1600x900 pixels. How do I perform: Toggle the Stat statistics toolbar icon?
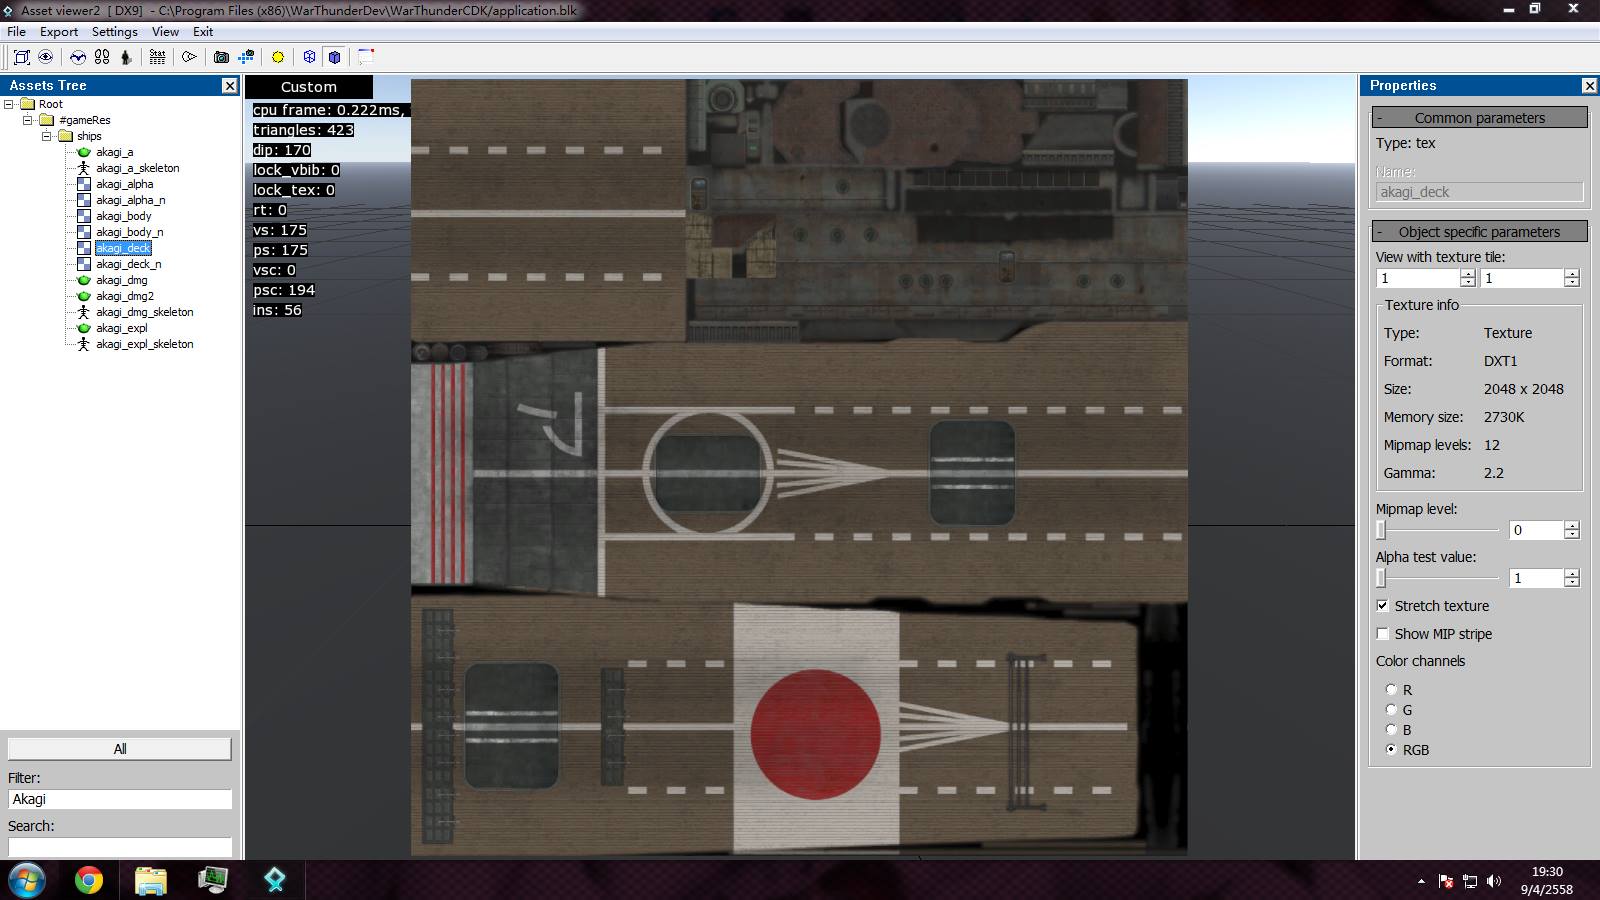157,57
